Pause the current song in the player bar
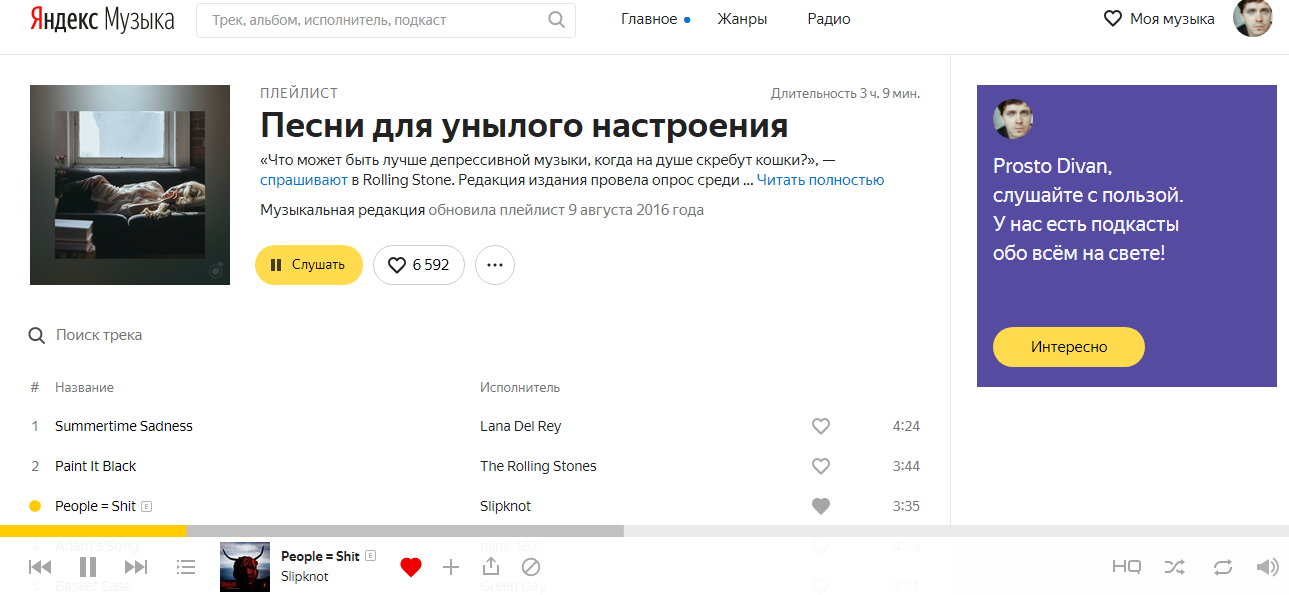Image resolution: width=1289 pixels, height=595 pixels. click(x=88, y=567)
